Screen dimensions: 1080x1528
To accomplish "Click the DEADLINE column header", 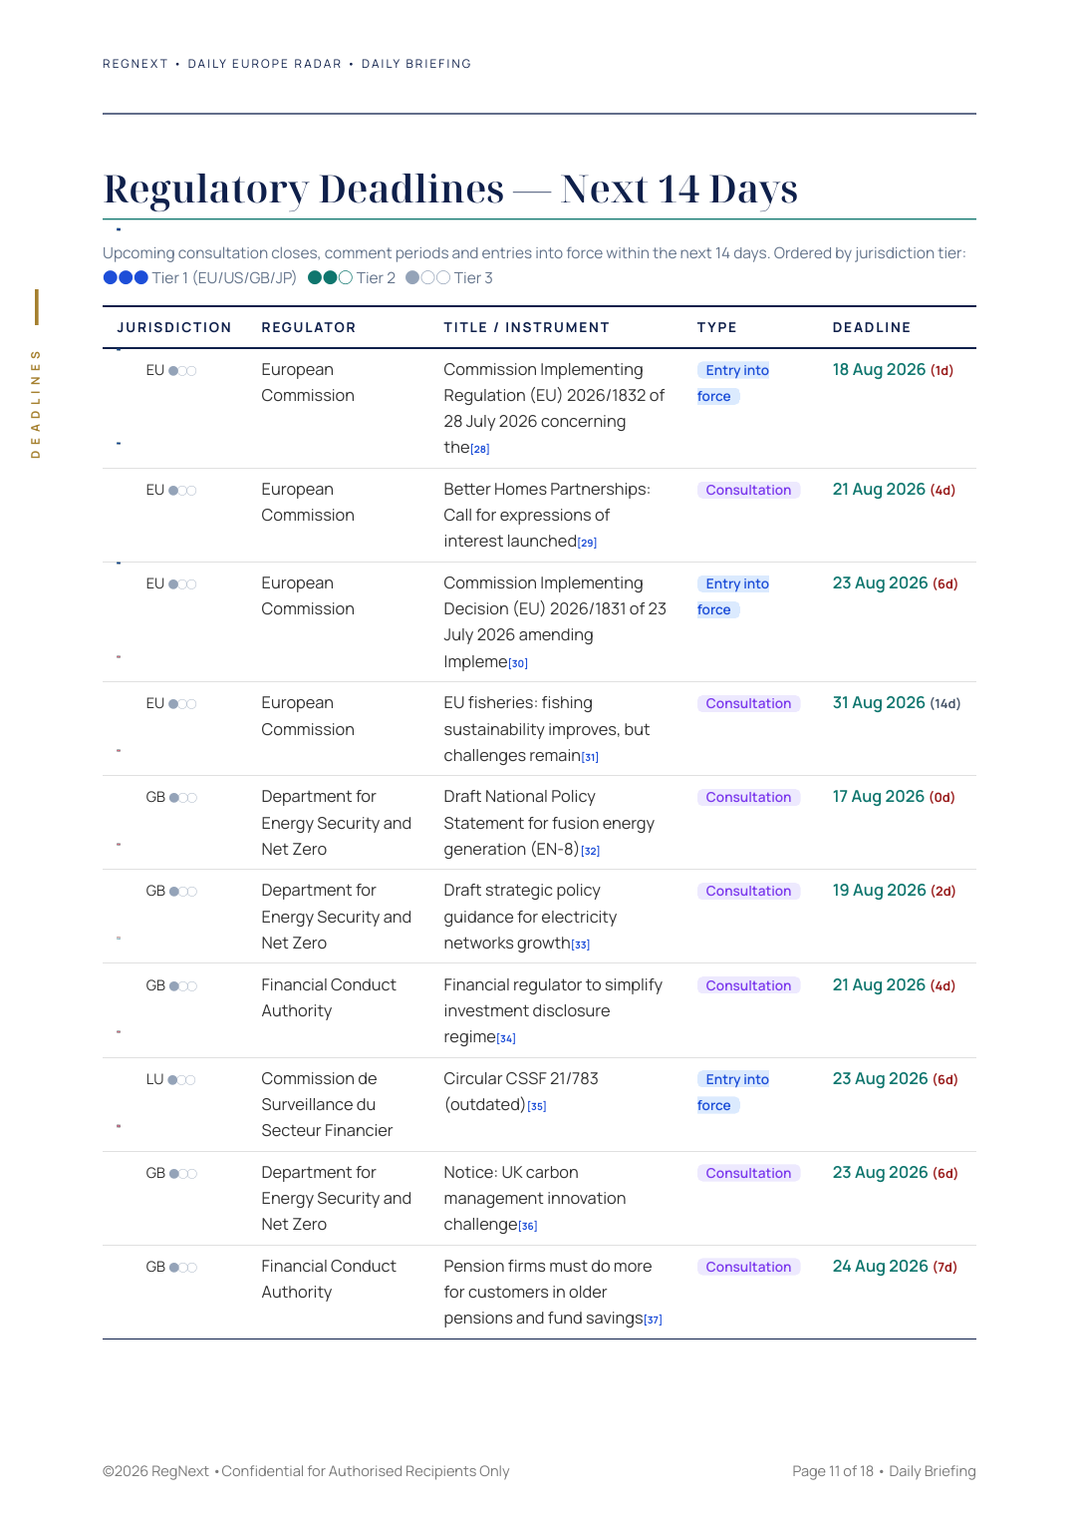I will 872,327.
